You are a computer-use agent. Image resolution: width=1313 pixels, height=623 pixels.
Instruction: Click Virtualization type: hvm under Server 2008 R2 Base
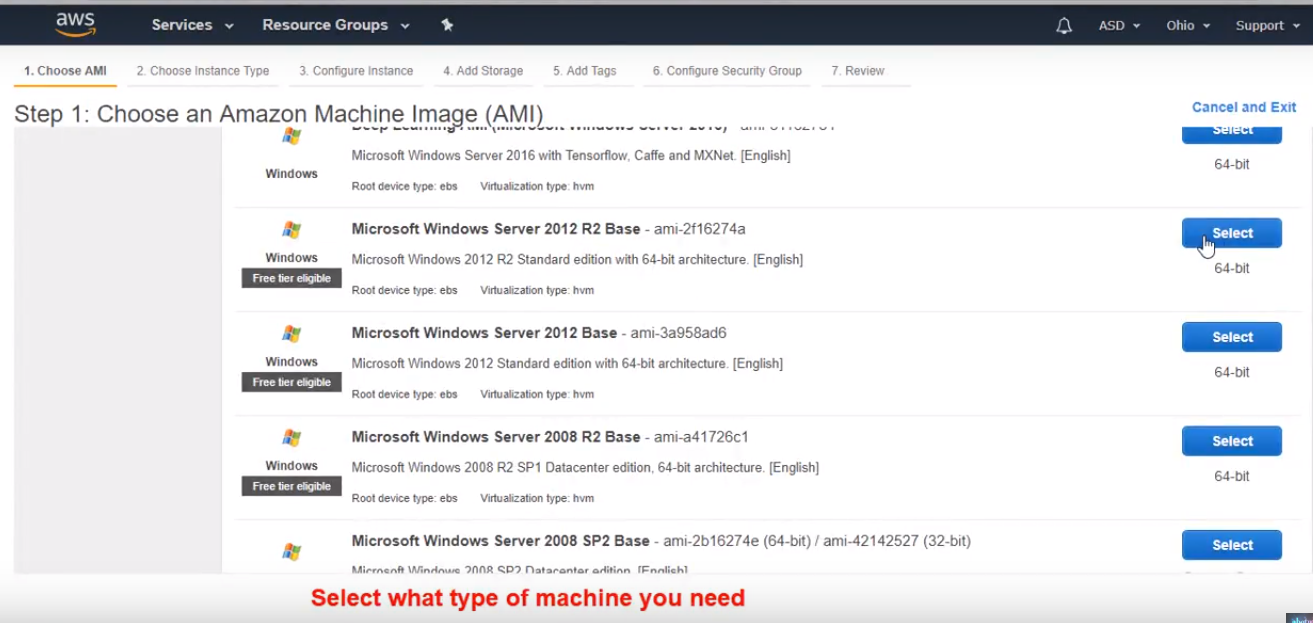[x=537, y=498]
